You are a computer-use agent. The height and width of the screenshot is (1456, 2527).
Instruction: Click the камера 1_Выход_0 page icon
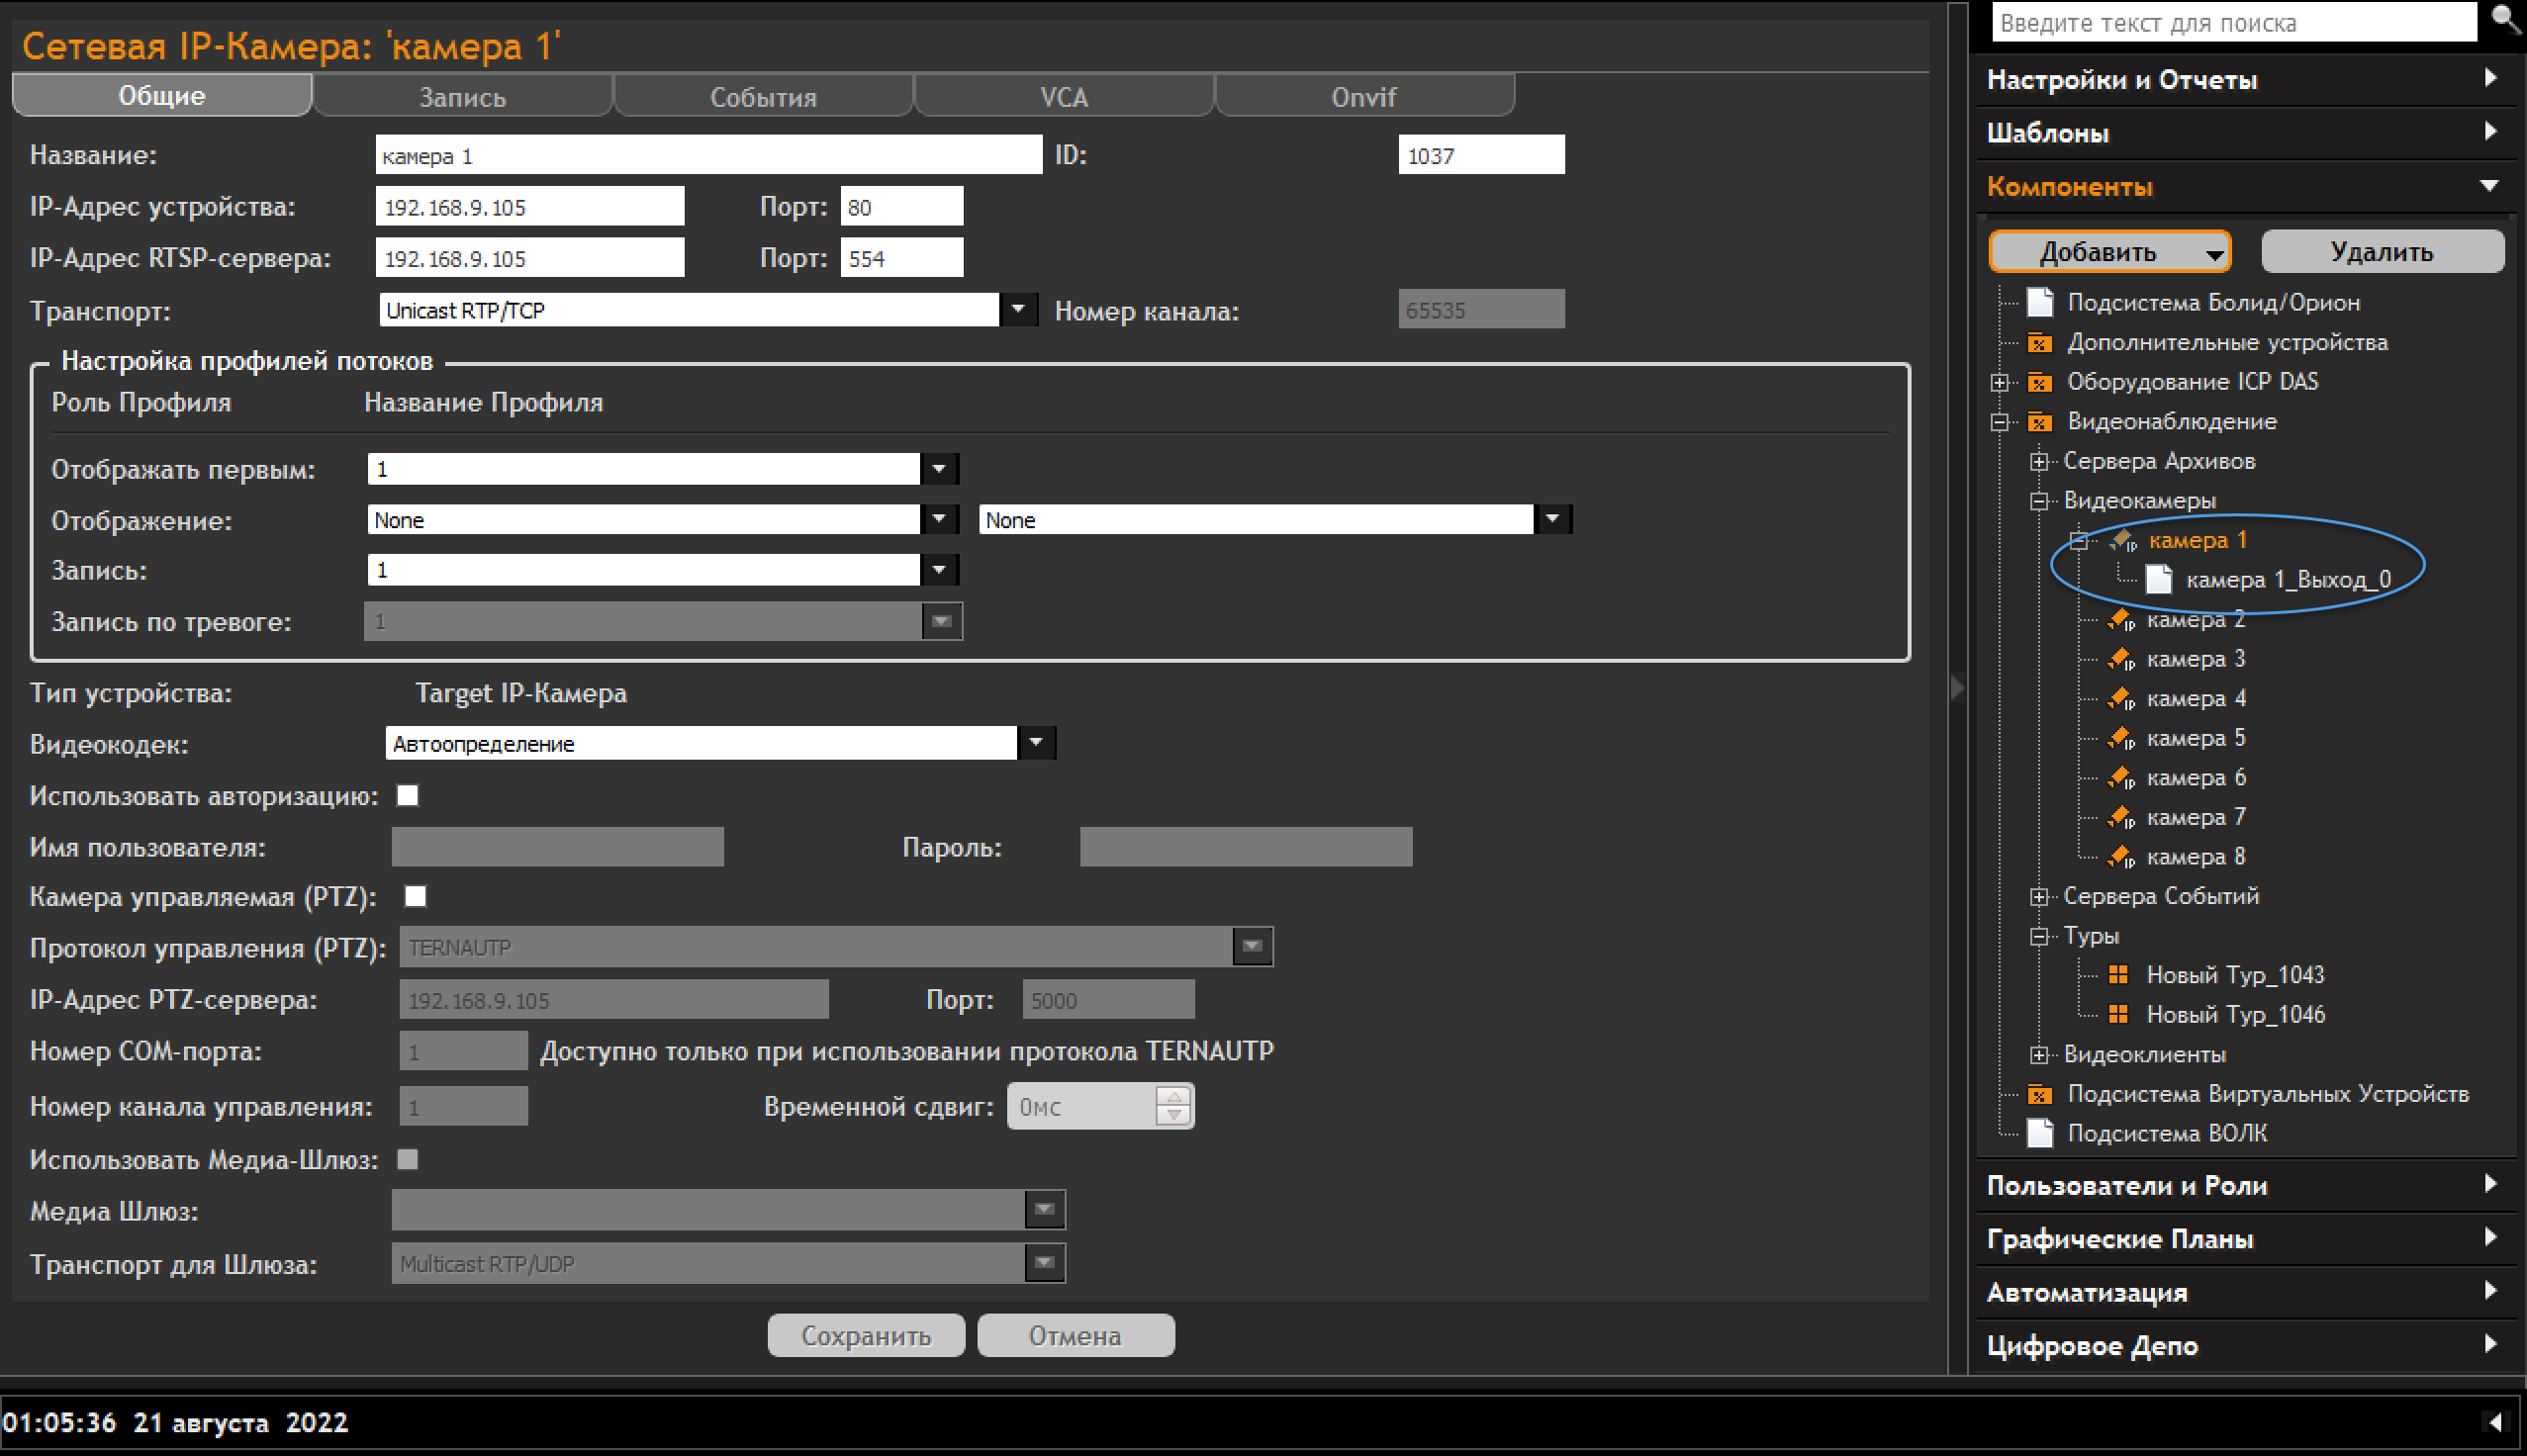[x=2158, y=580]
